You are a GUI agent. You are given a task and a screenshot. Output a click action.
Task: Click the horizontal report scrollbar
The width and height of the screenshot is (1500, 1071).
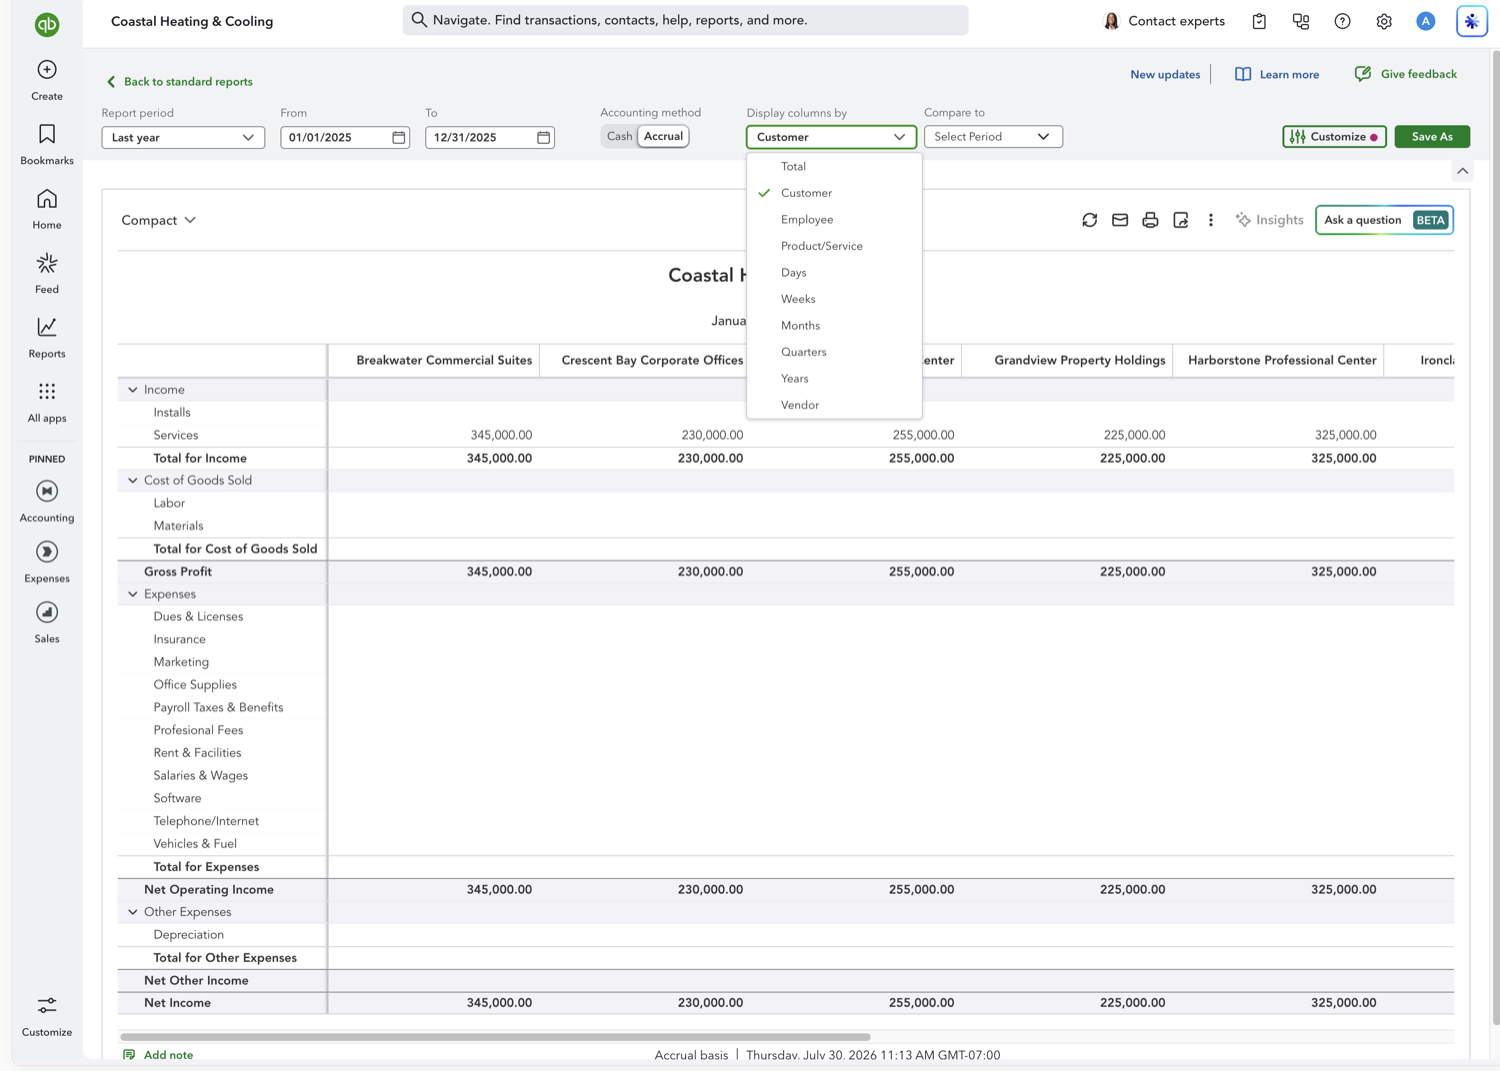495,1037
